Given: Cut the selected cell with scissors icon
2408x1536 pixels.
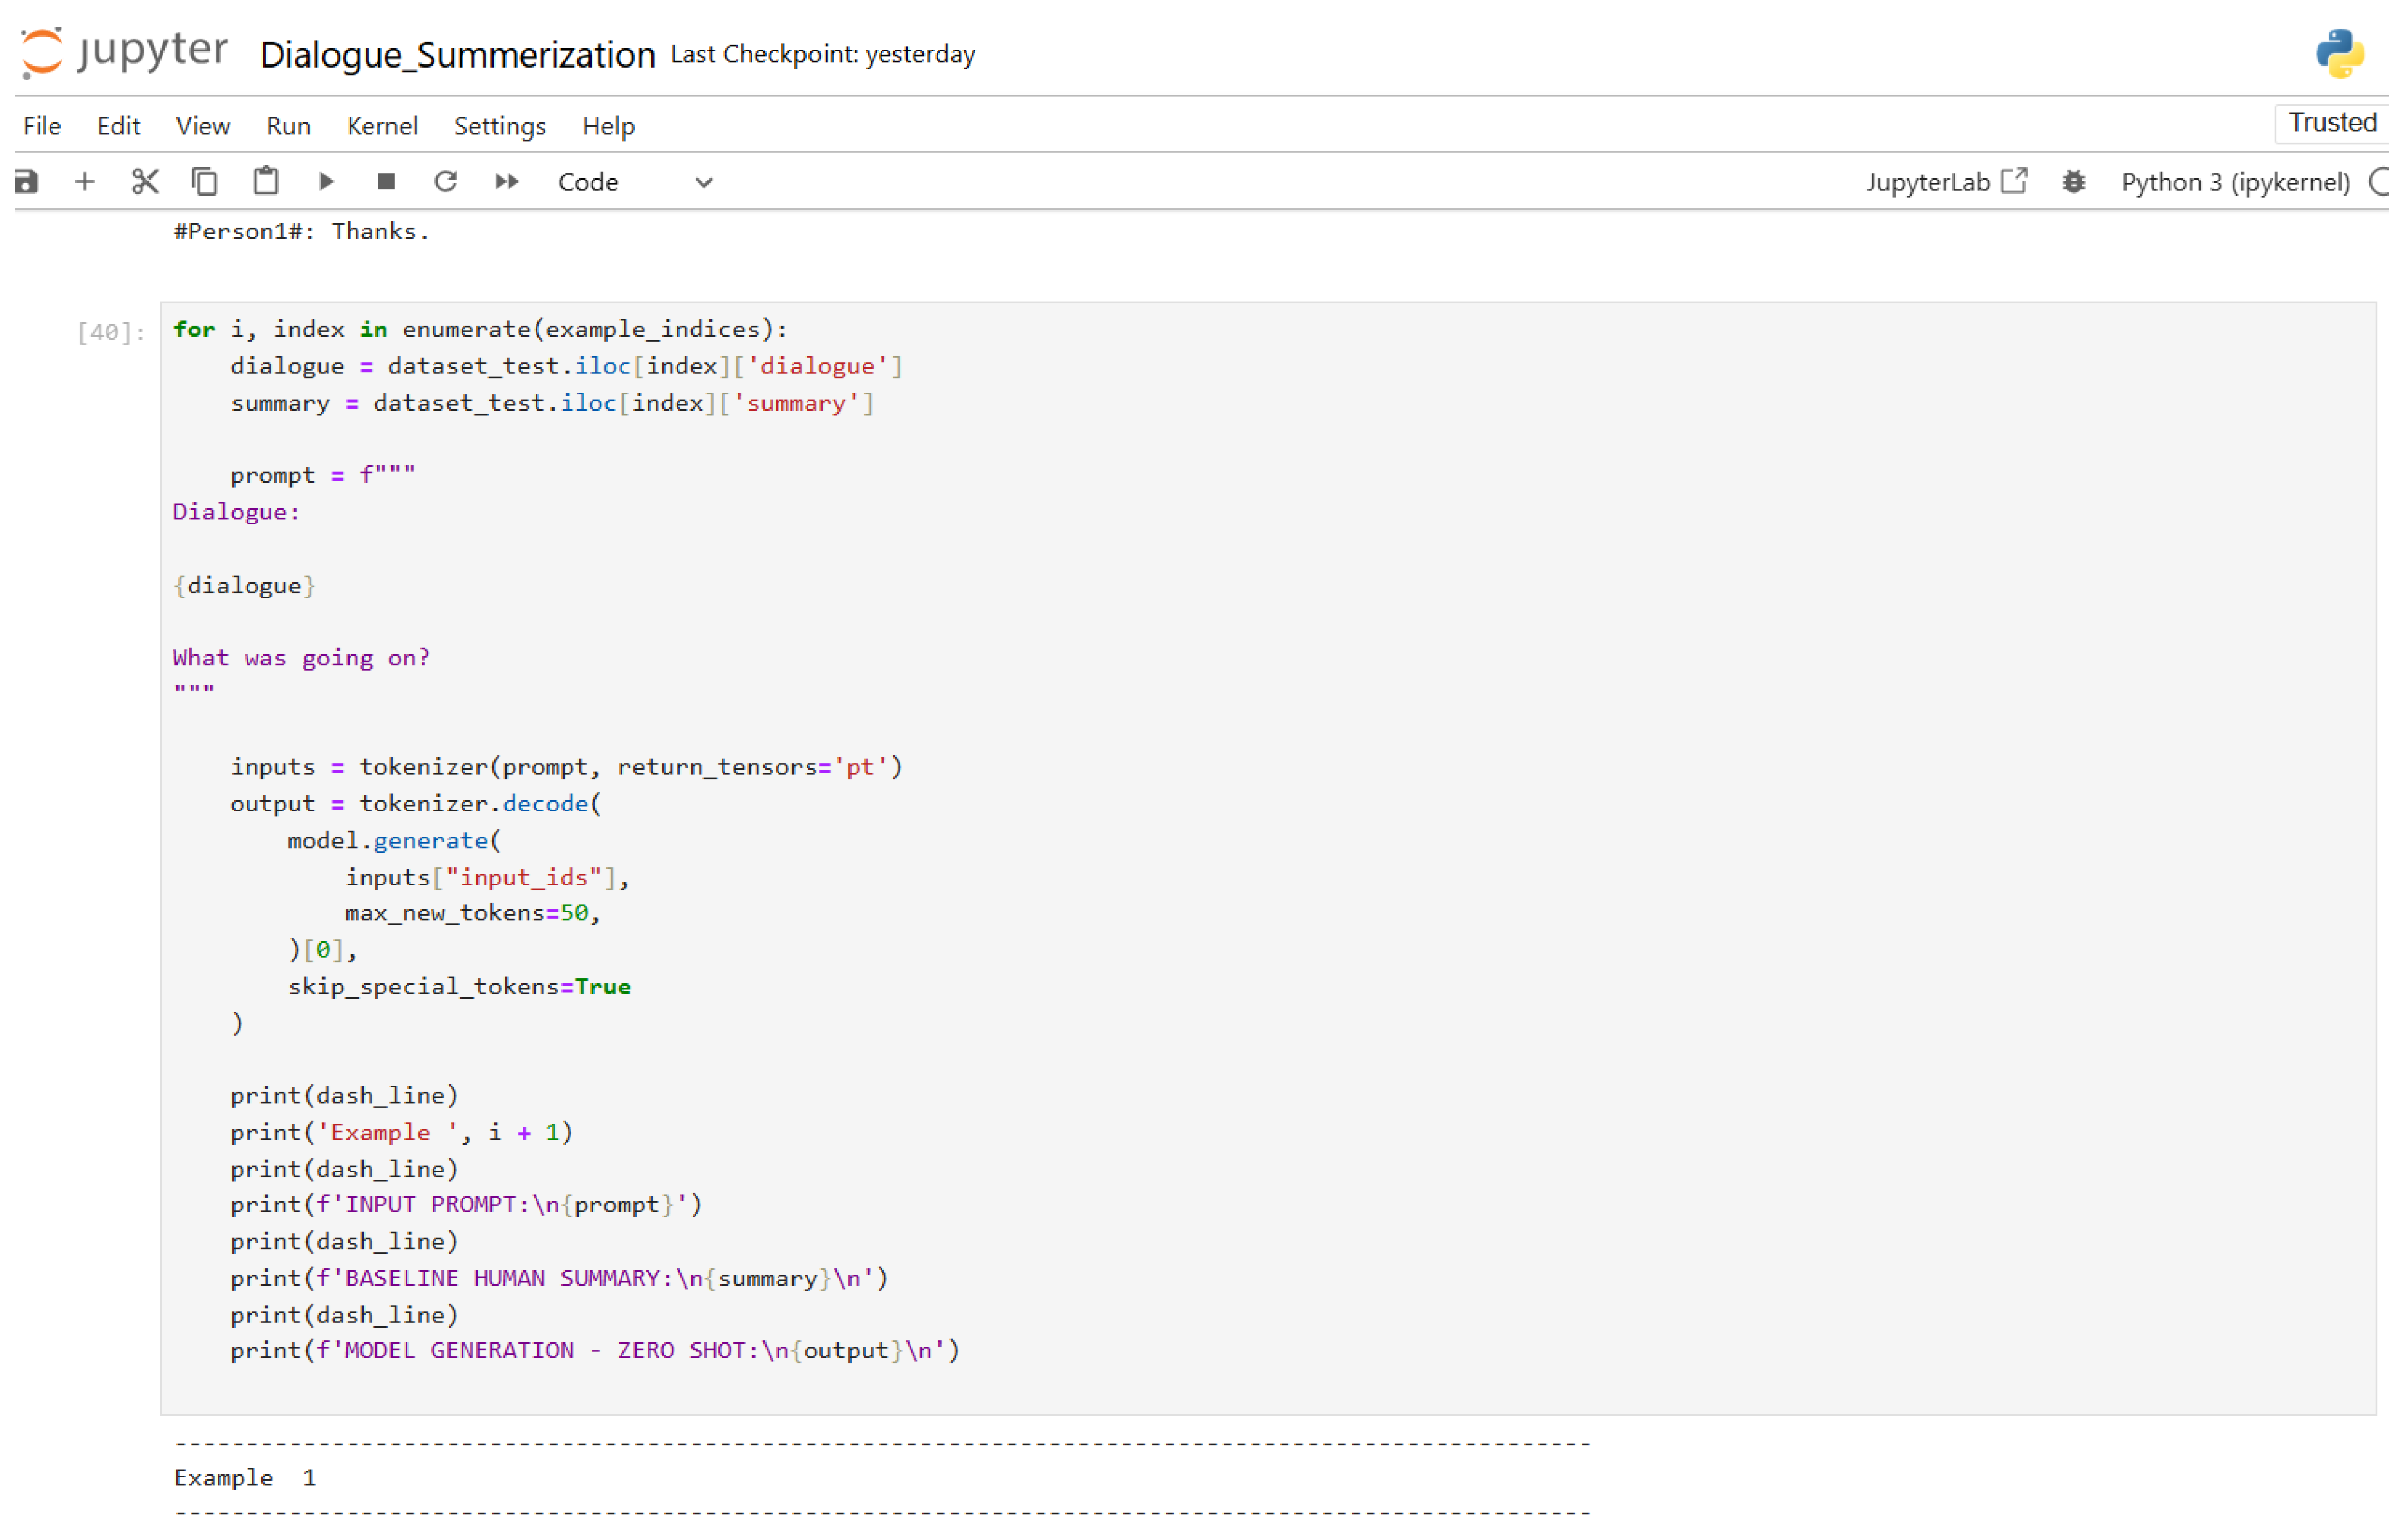Looking at the screenshot, I should [x=145, y=182].
